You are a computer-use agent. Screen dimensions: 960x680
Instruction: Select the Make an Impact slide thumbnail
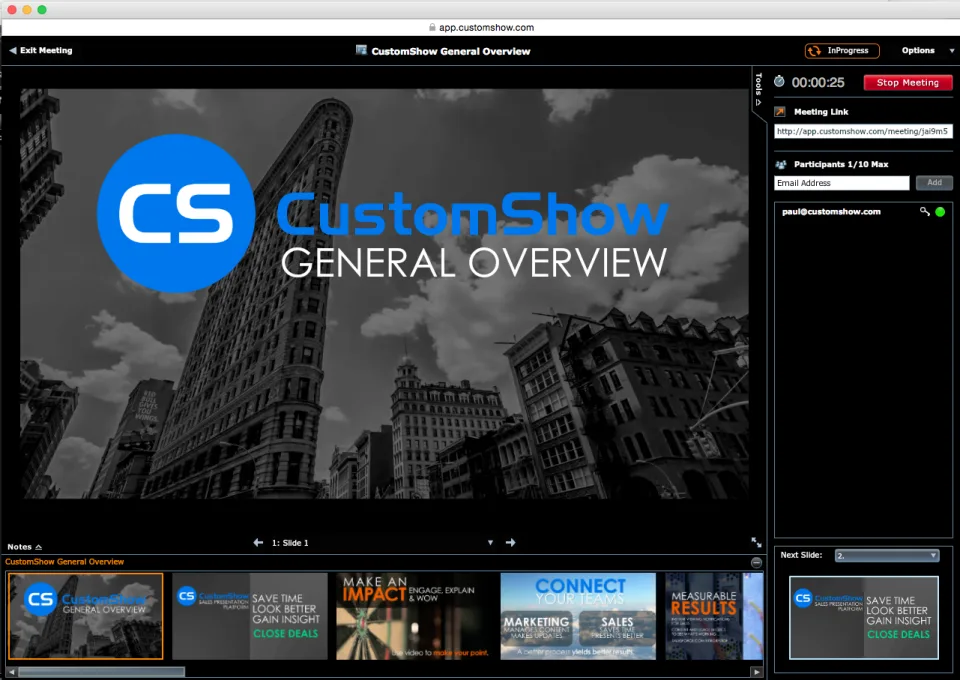click(x=414, y=616)
